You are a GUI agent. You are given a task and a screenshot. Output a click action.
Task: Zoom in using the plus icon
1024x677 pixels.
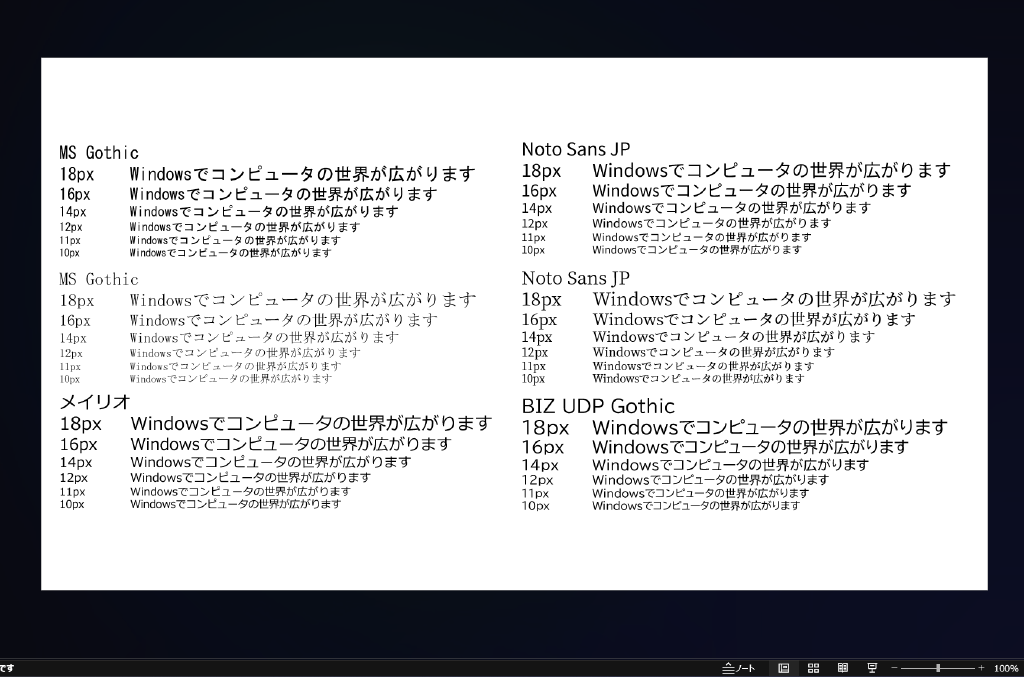click(982, 668)
